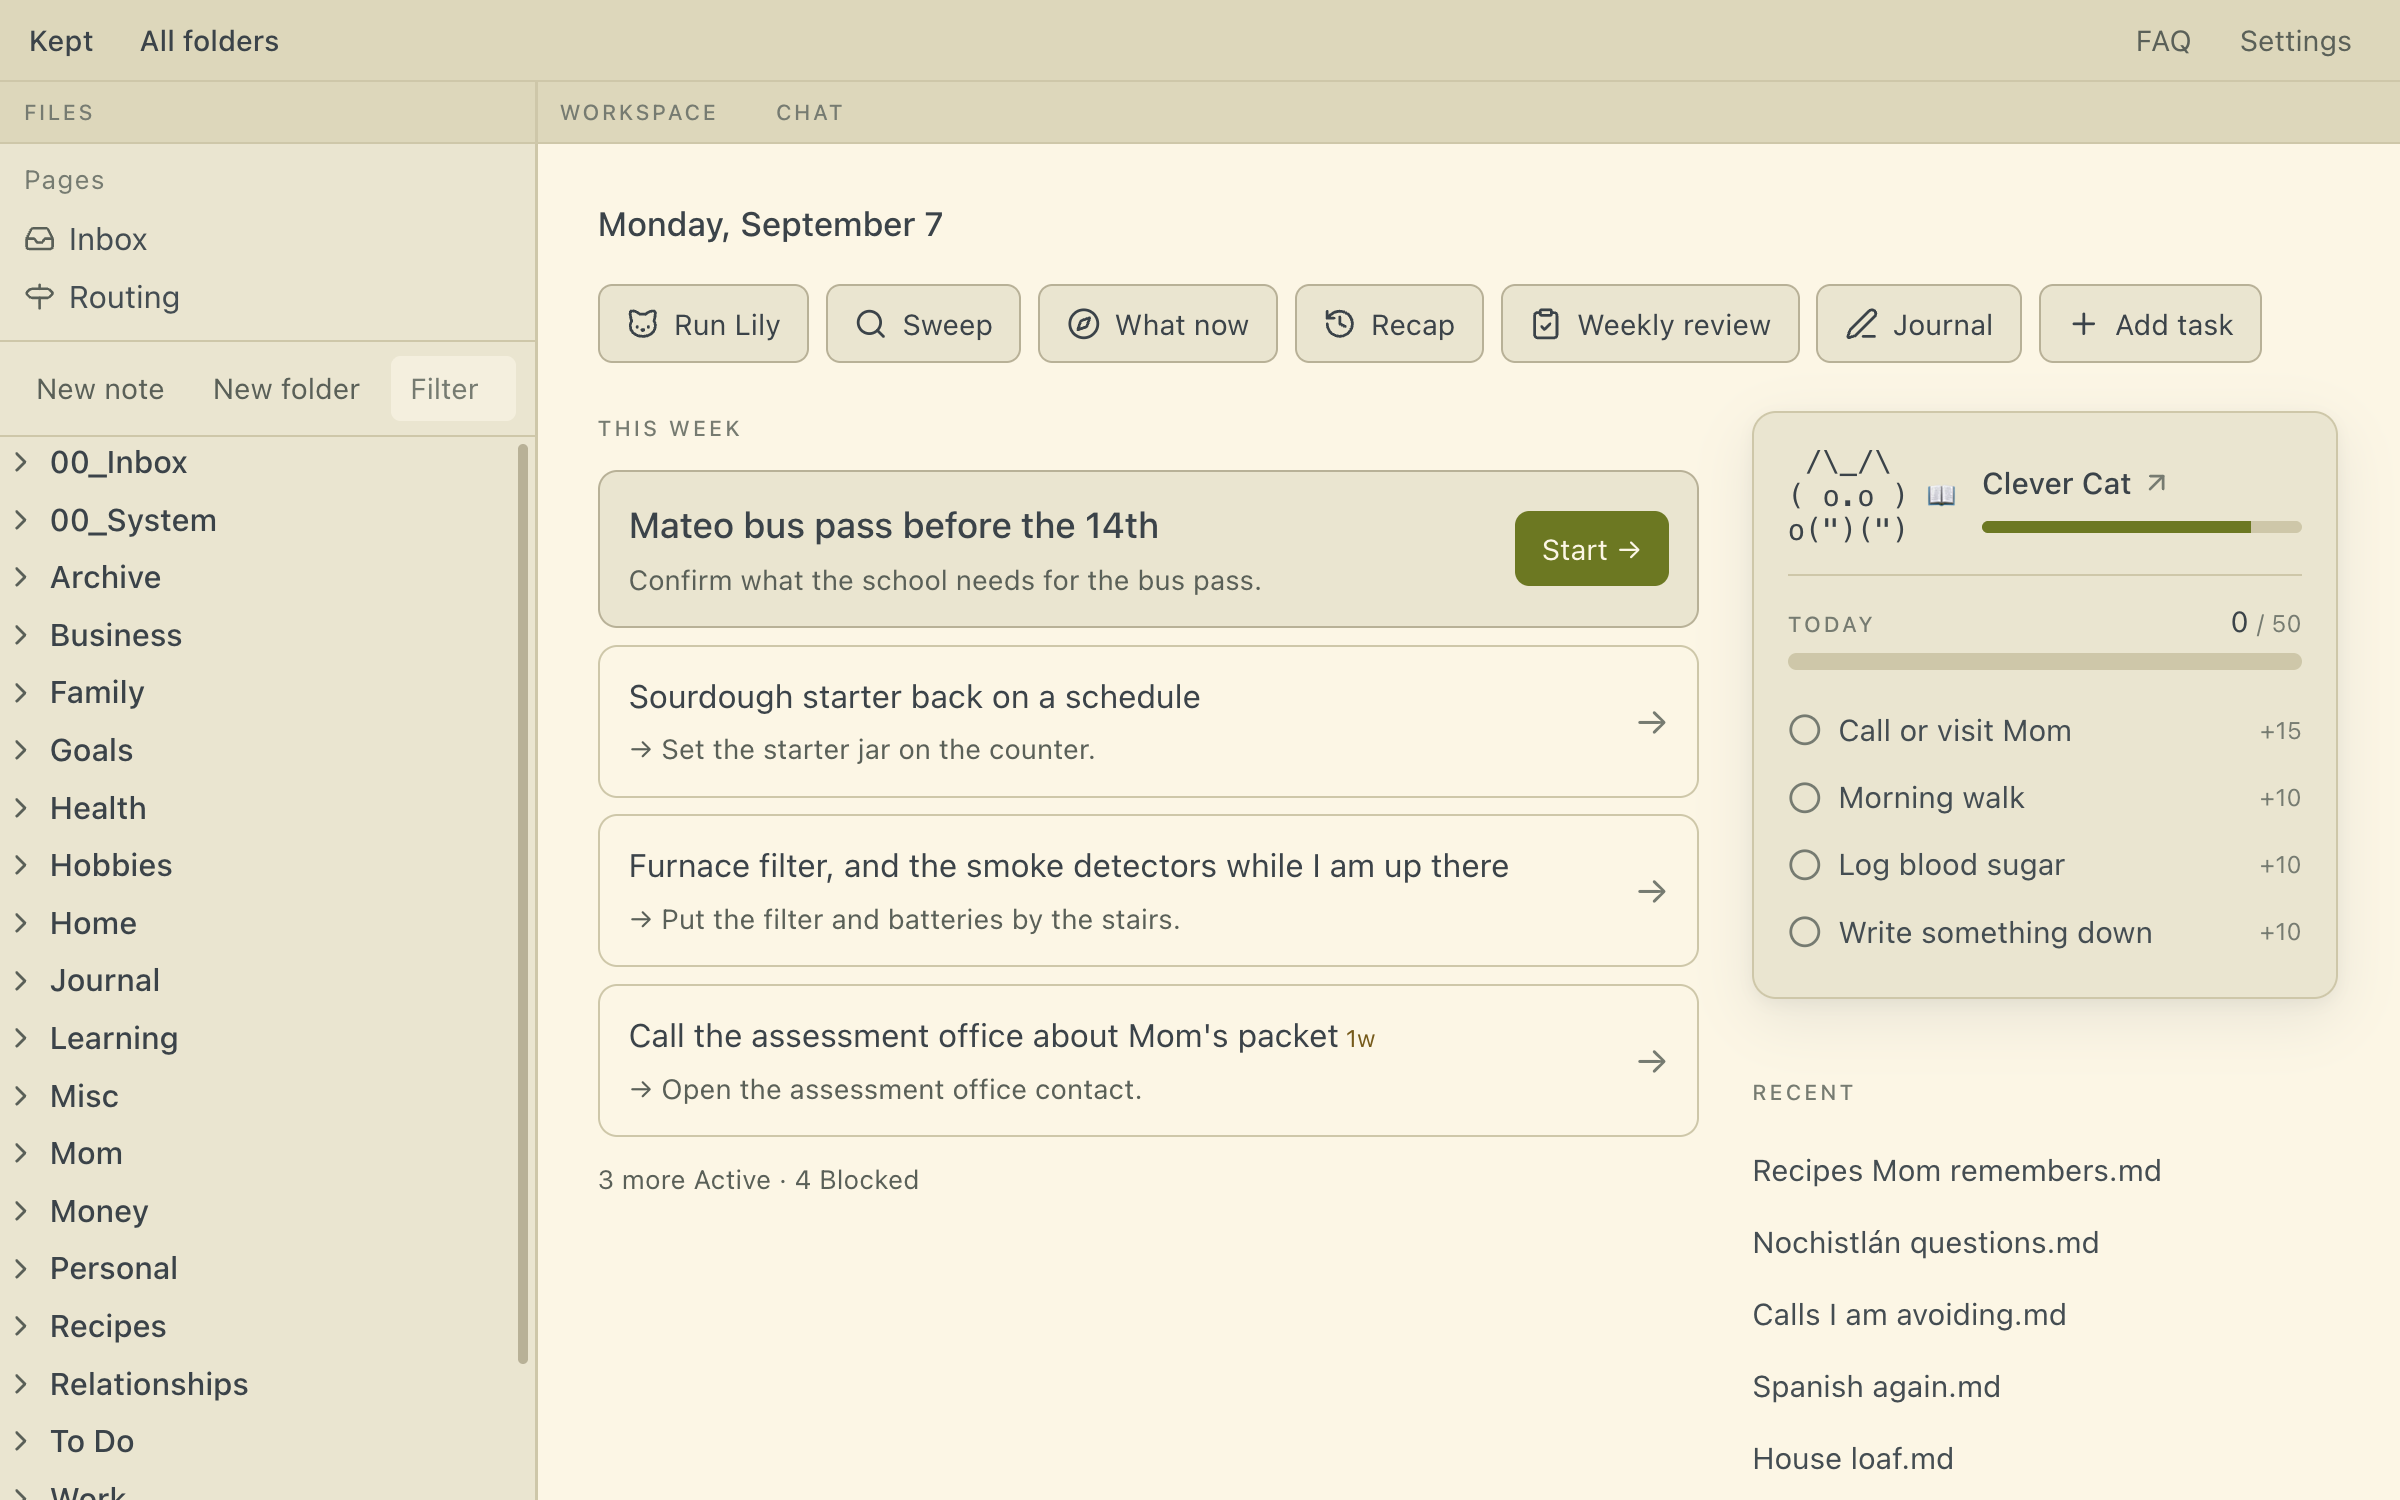Click the Sweep magnifier icon
The width and height of the screenshot is (2400, 1500).
tap(871, 324)
